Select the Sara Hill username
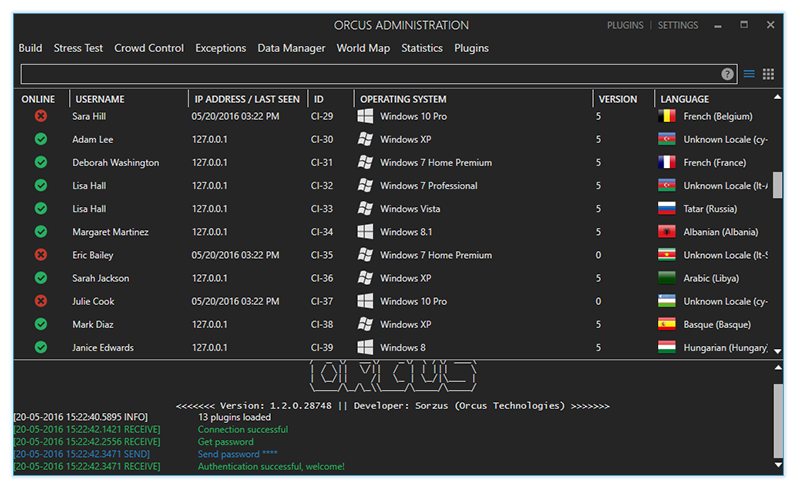The height and width of the screenshot is (492, 800). (89, 116)
